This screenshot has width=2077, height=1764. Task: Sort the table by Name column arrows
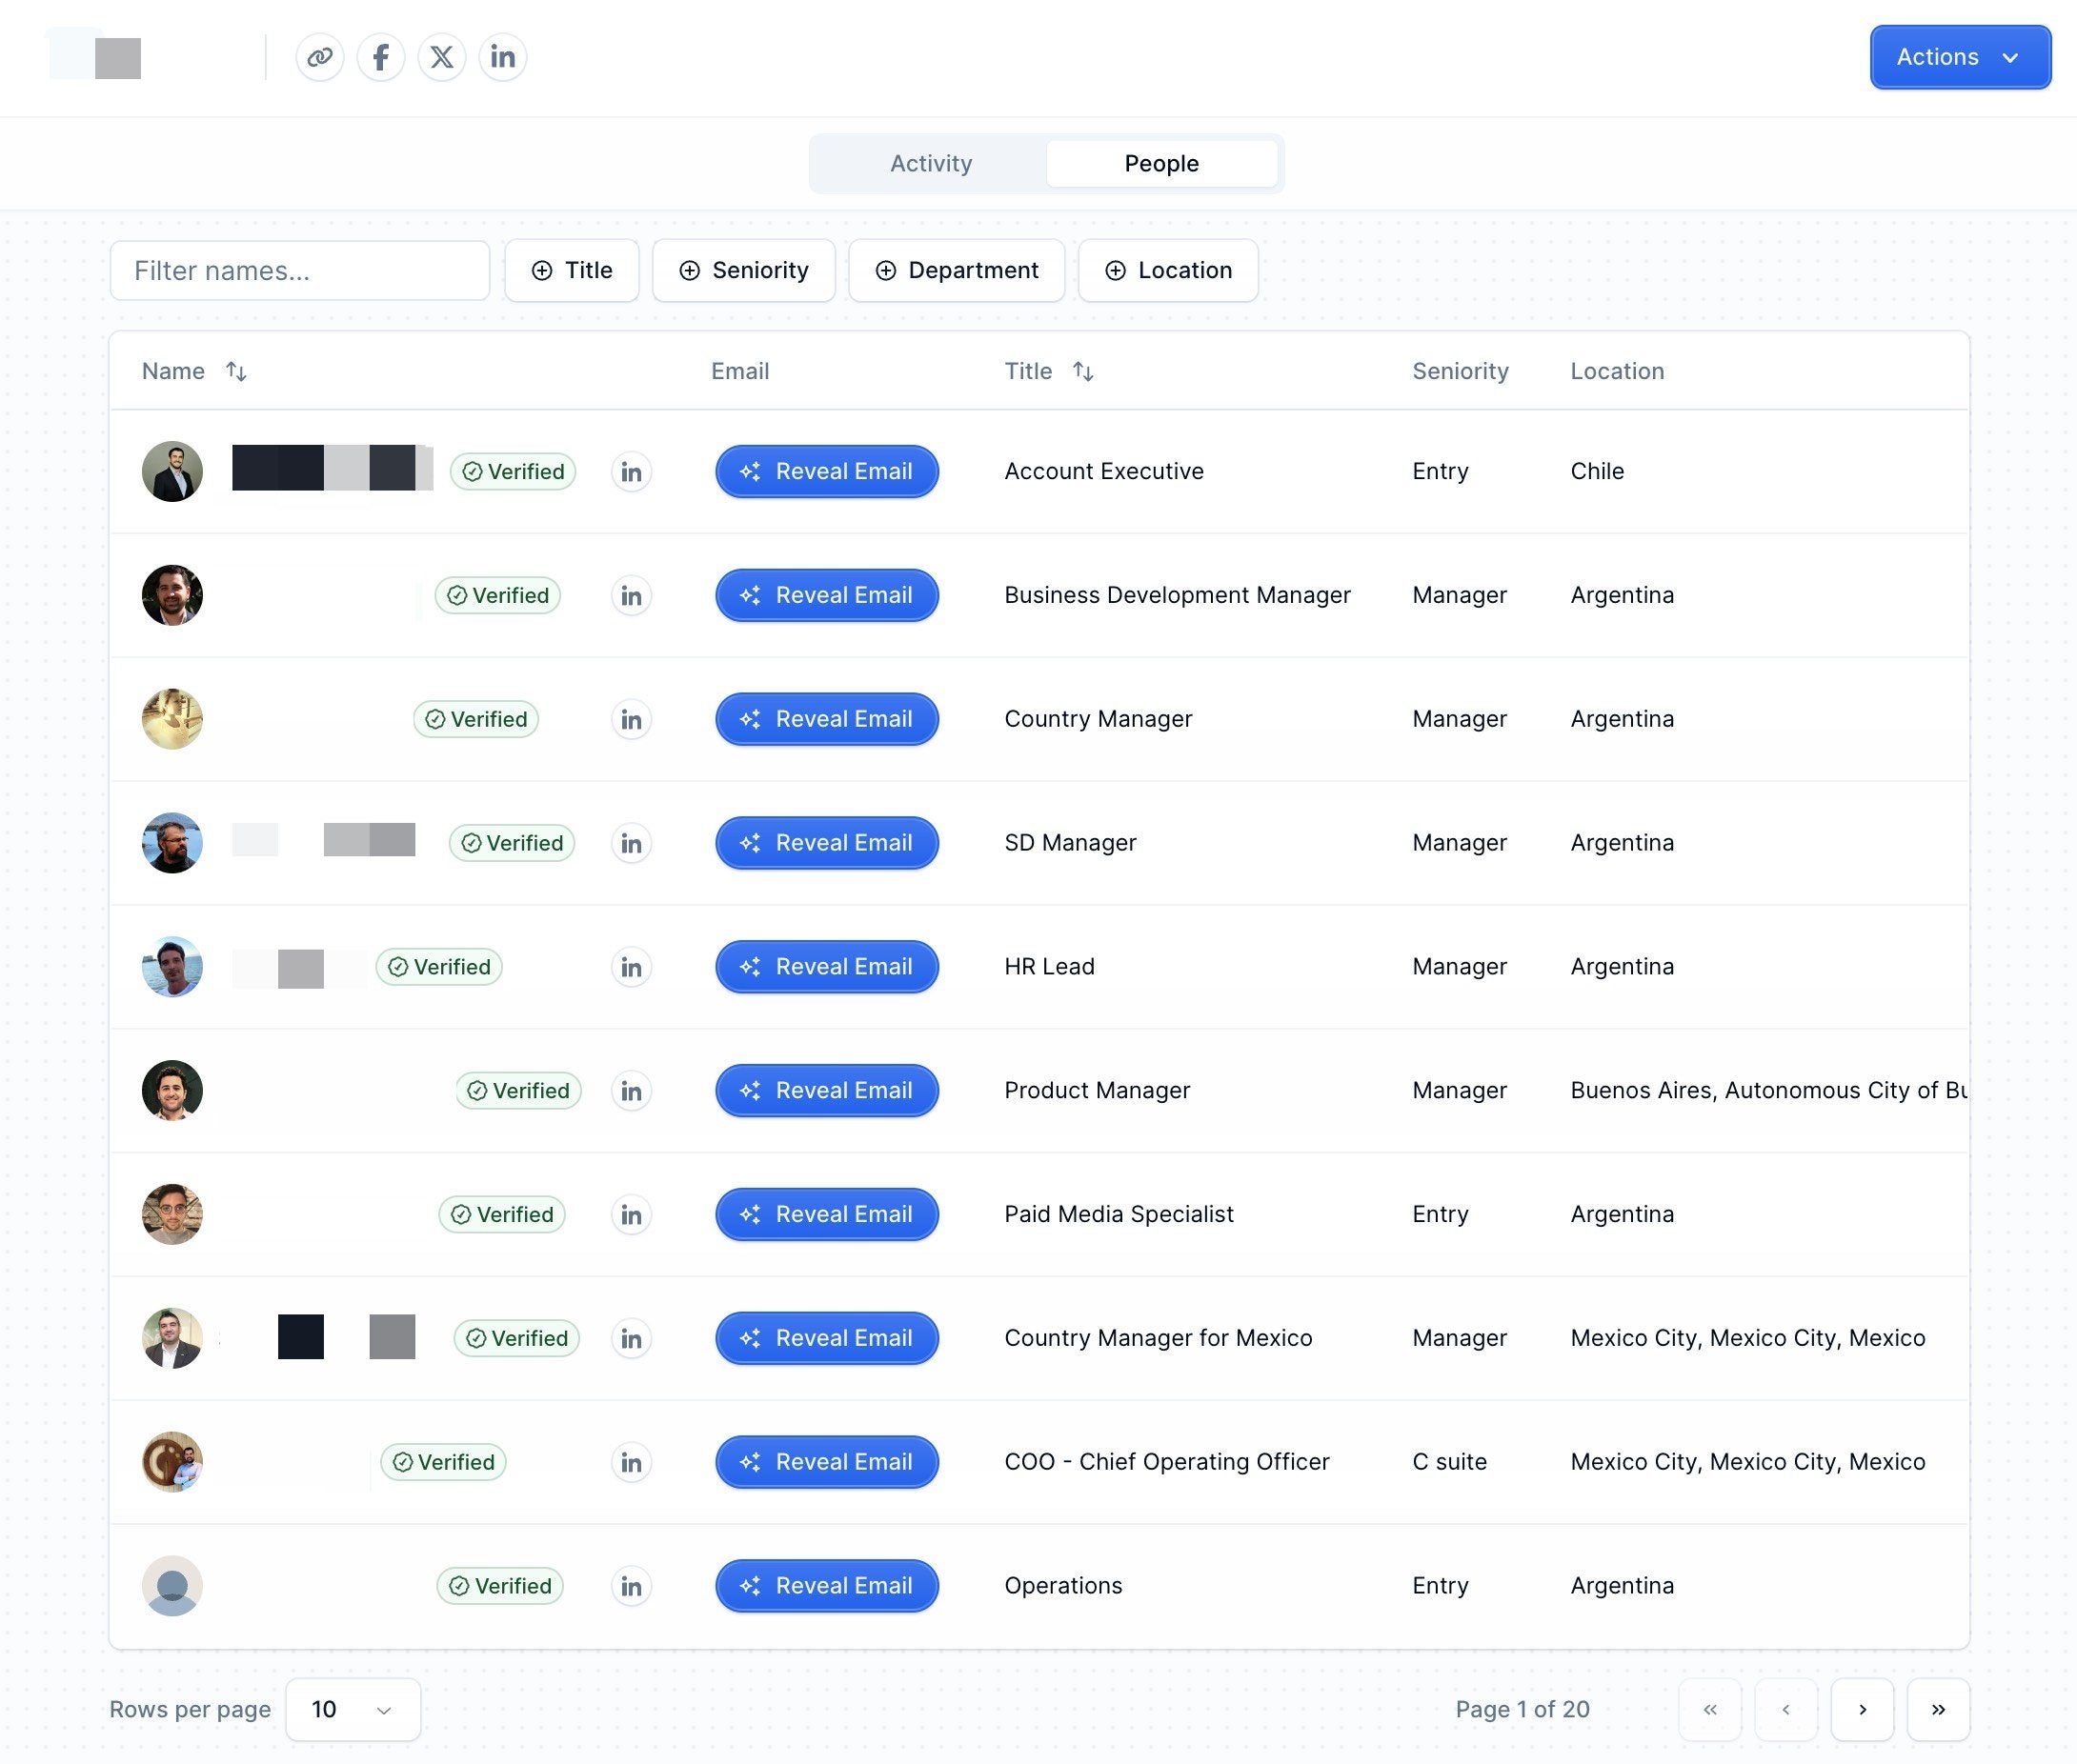236,371
